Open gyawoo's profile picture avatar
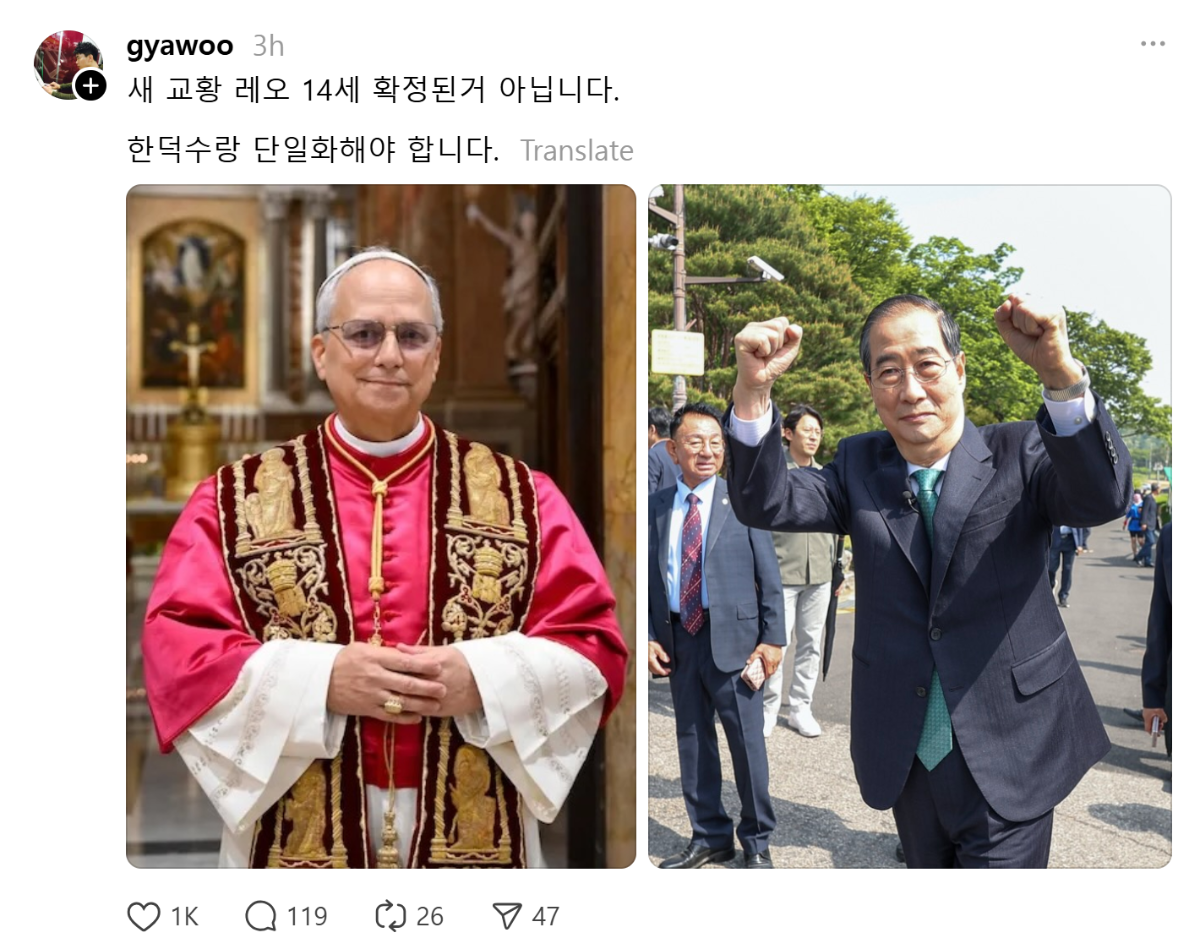Viewport: 1200px width, 949px height. click(68, 64)
